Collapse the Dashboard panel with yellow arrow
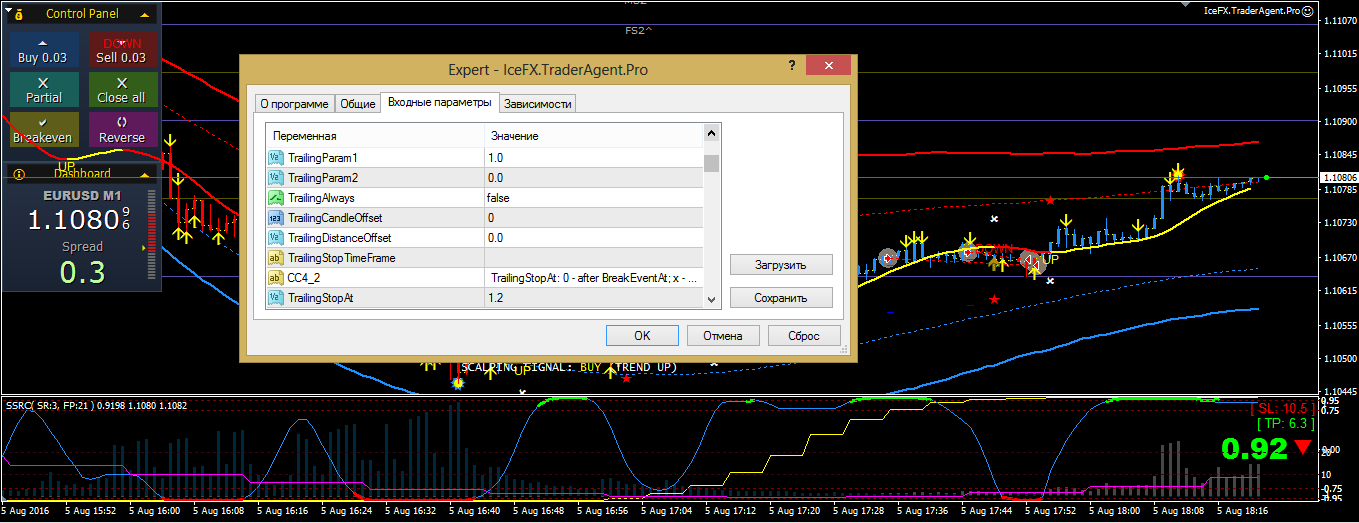The width and height of the screenshot is (1359, 523). tap(146, 174)
